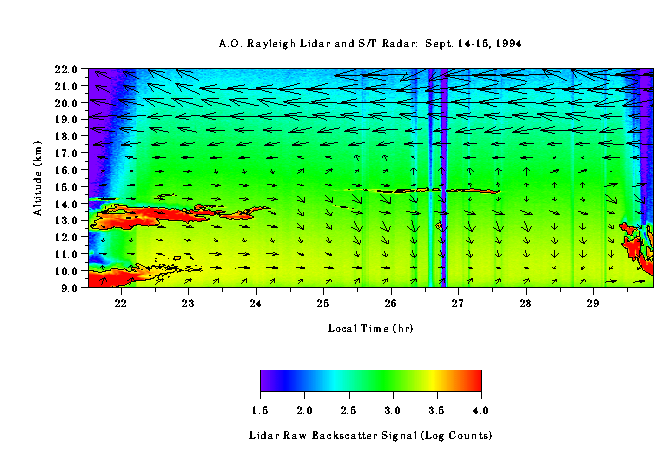
Task: Select the 24 hour tick on time axis
Action: coord(256,302)
